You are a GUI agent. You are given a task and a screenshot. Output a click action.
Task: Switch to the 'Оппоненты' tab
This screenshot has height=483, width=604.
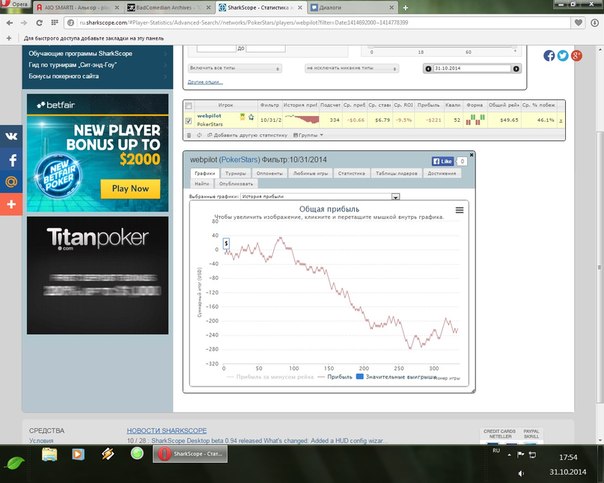coord(269,173)
